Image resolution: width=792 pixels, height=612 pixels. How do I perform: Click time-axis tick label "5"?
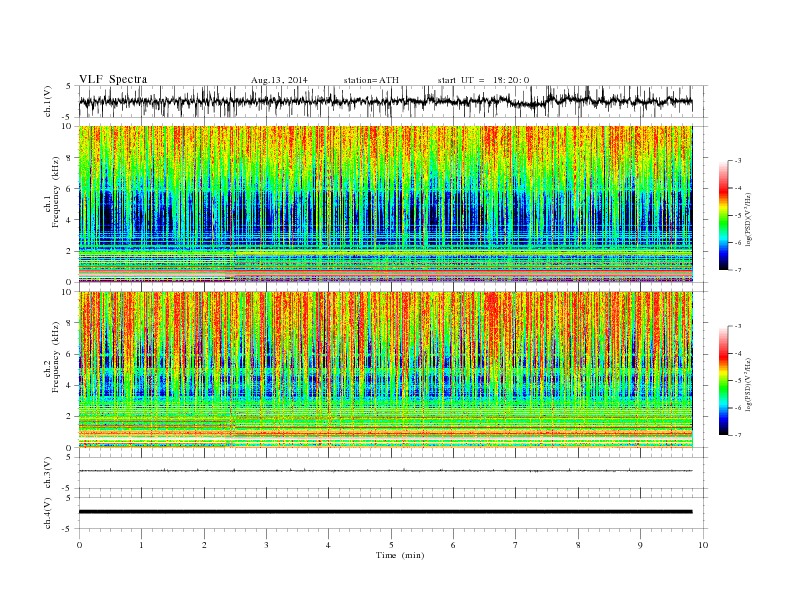click(391, 545)
